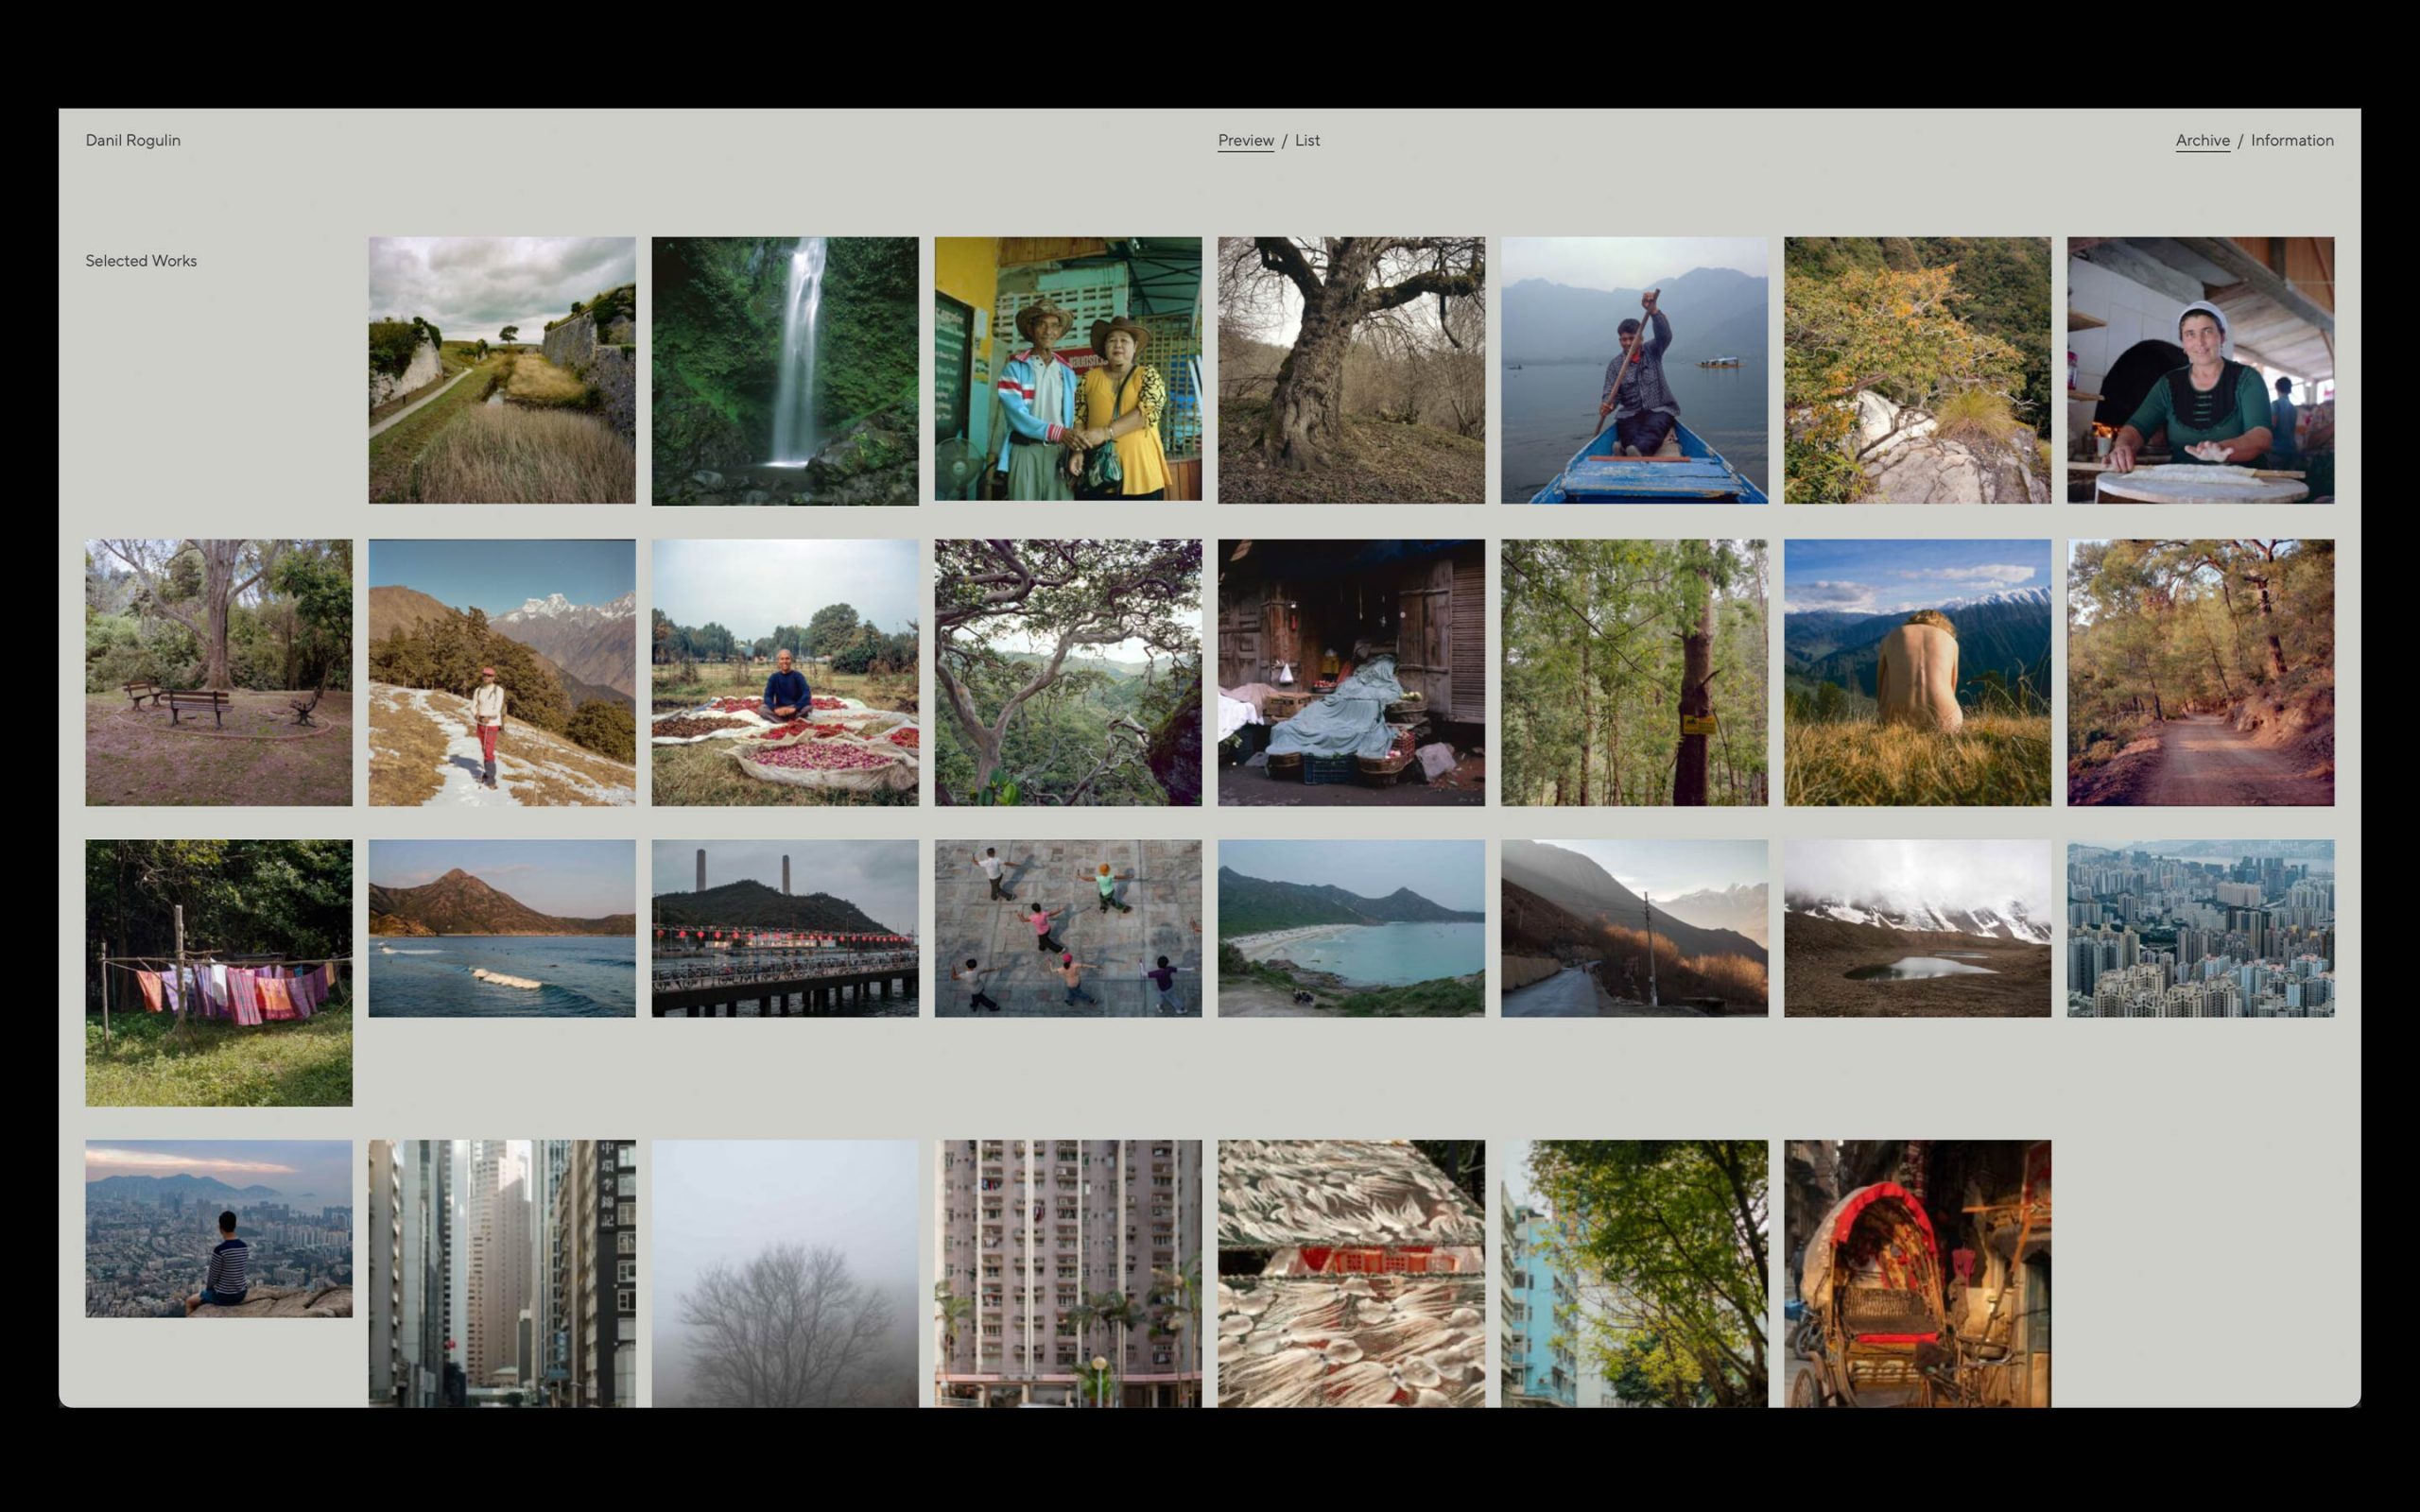This screenshot has width=2420, height=1512.
Task: Open the man sitting among drying fruit photo
Action: 785,673
